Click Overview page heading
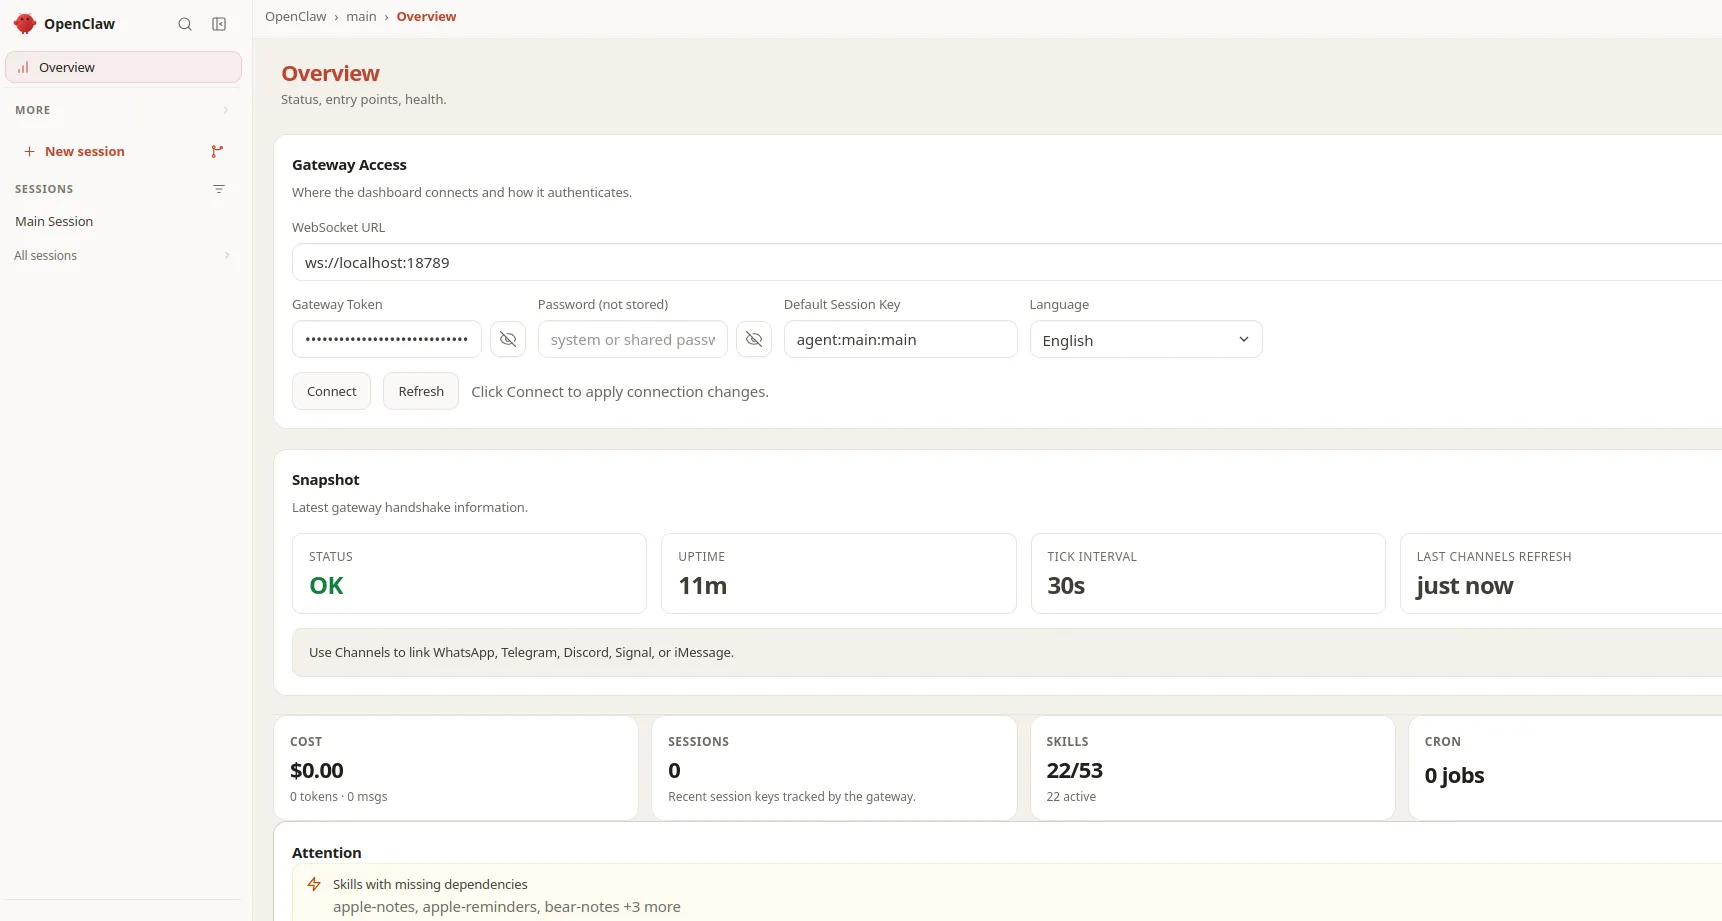1722x921 pixels. (x=330, y=73)
